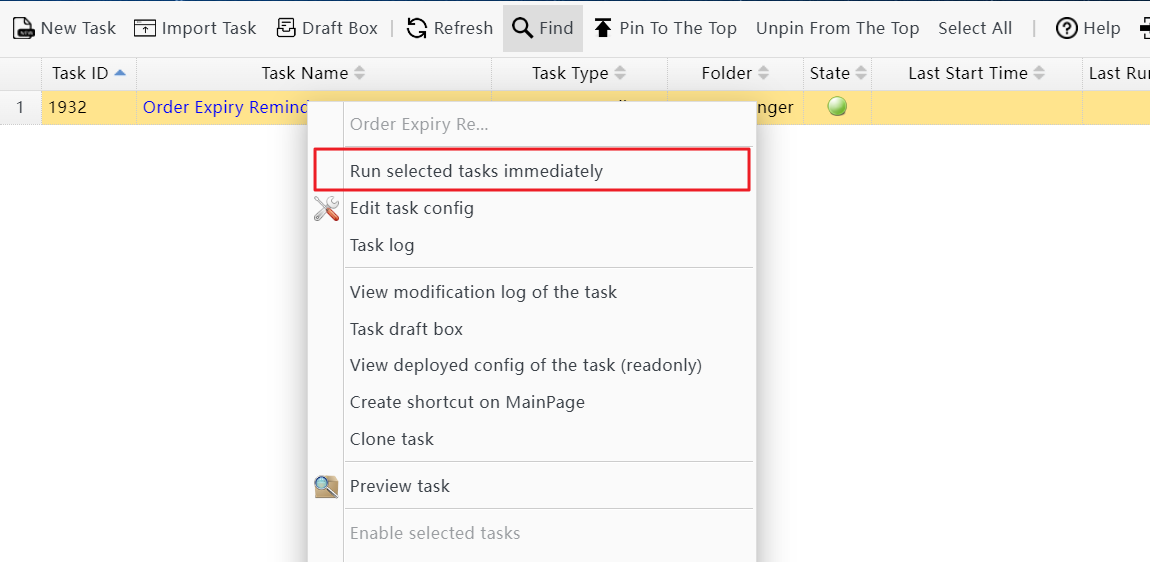Open Task log from context menu
This screenshot has width=1150, height=562.
point(382,245)
